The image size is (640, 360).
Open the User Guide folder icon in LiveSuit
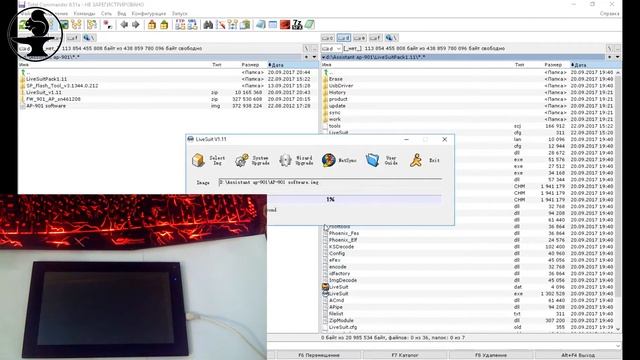point(372,160)
